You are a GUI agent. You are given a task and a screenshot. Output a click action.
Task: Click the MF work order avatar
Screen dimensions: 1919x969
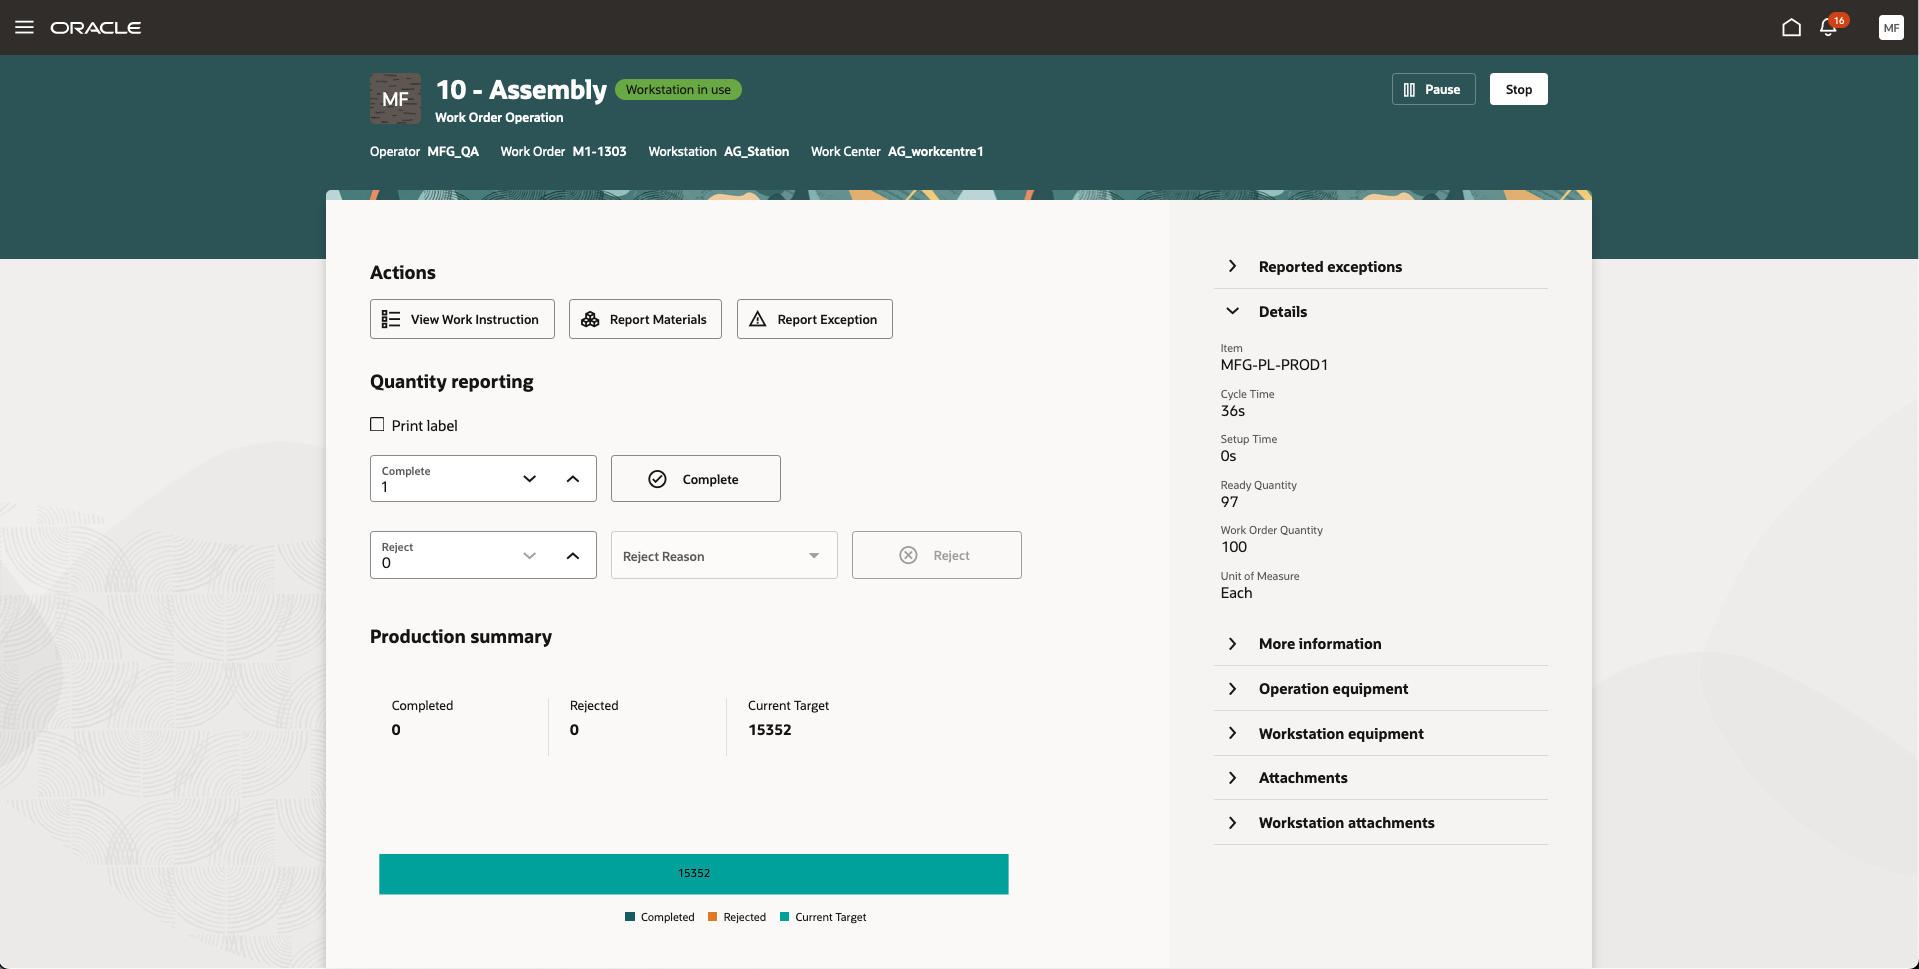tap(395, 98)
